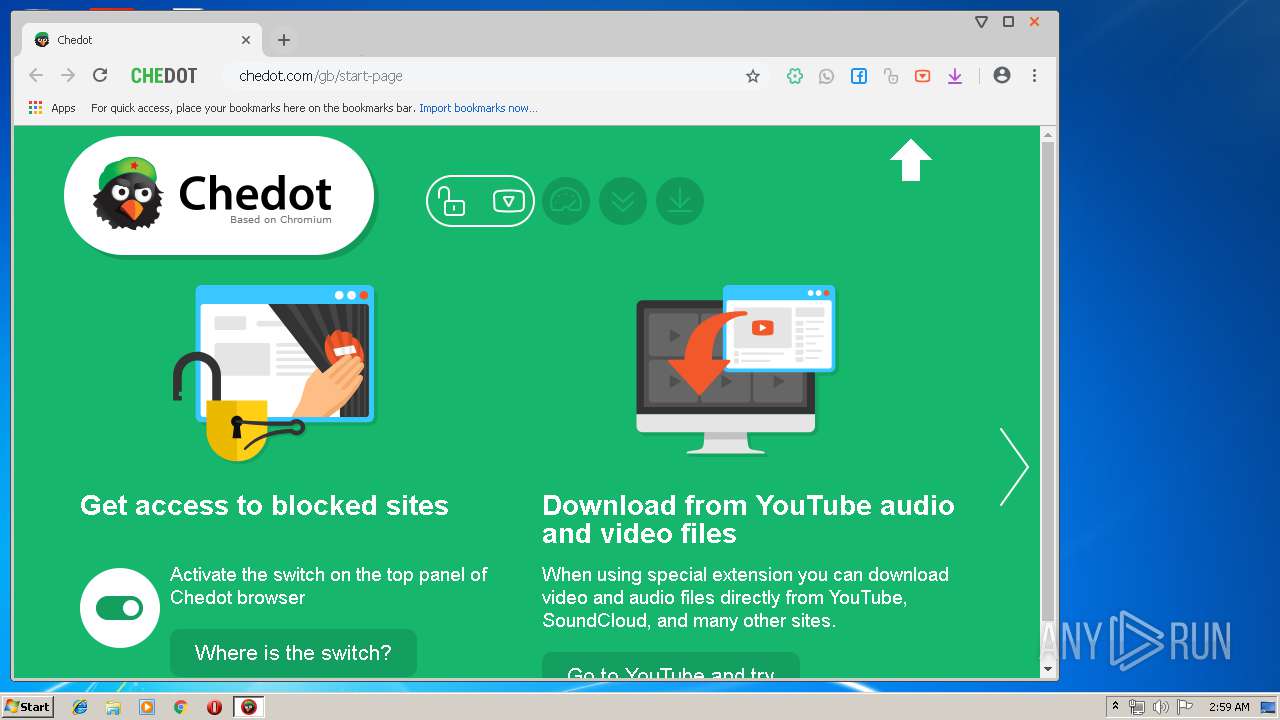1280x720 pixels.
Task: Click the red YouTube downloader toolbar icon
Action: tap(923, 76)
